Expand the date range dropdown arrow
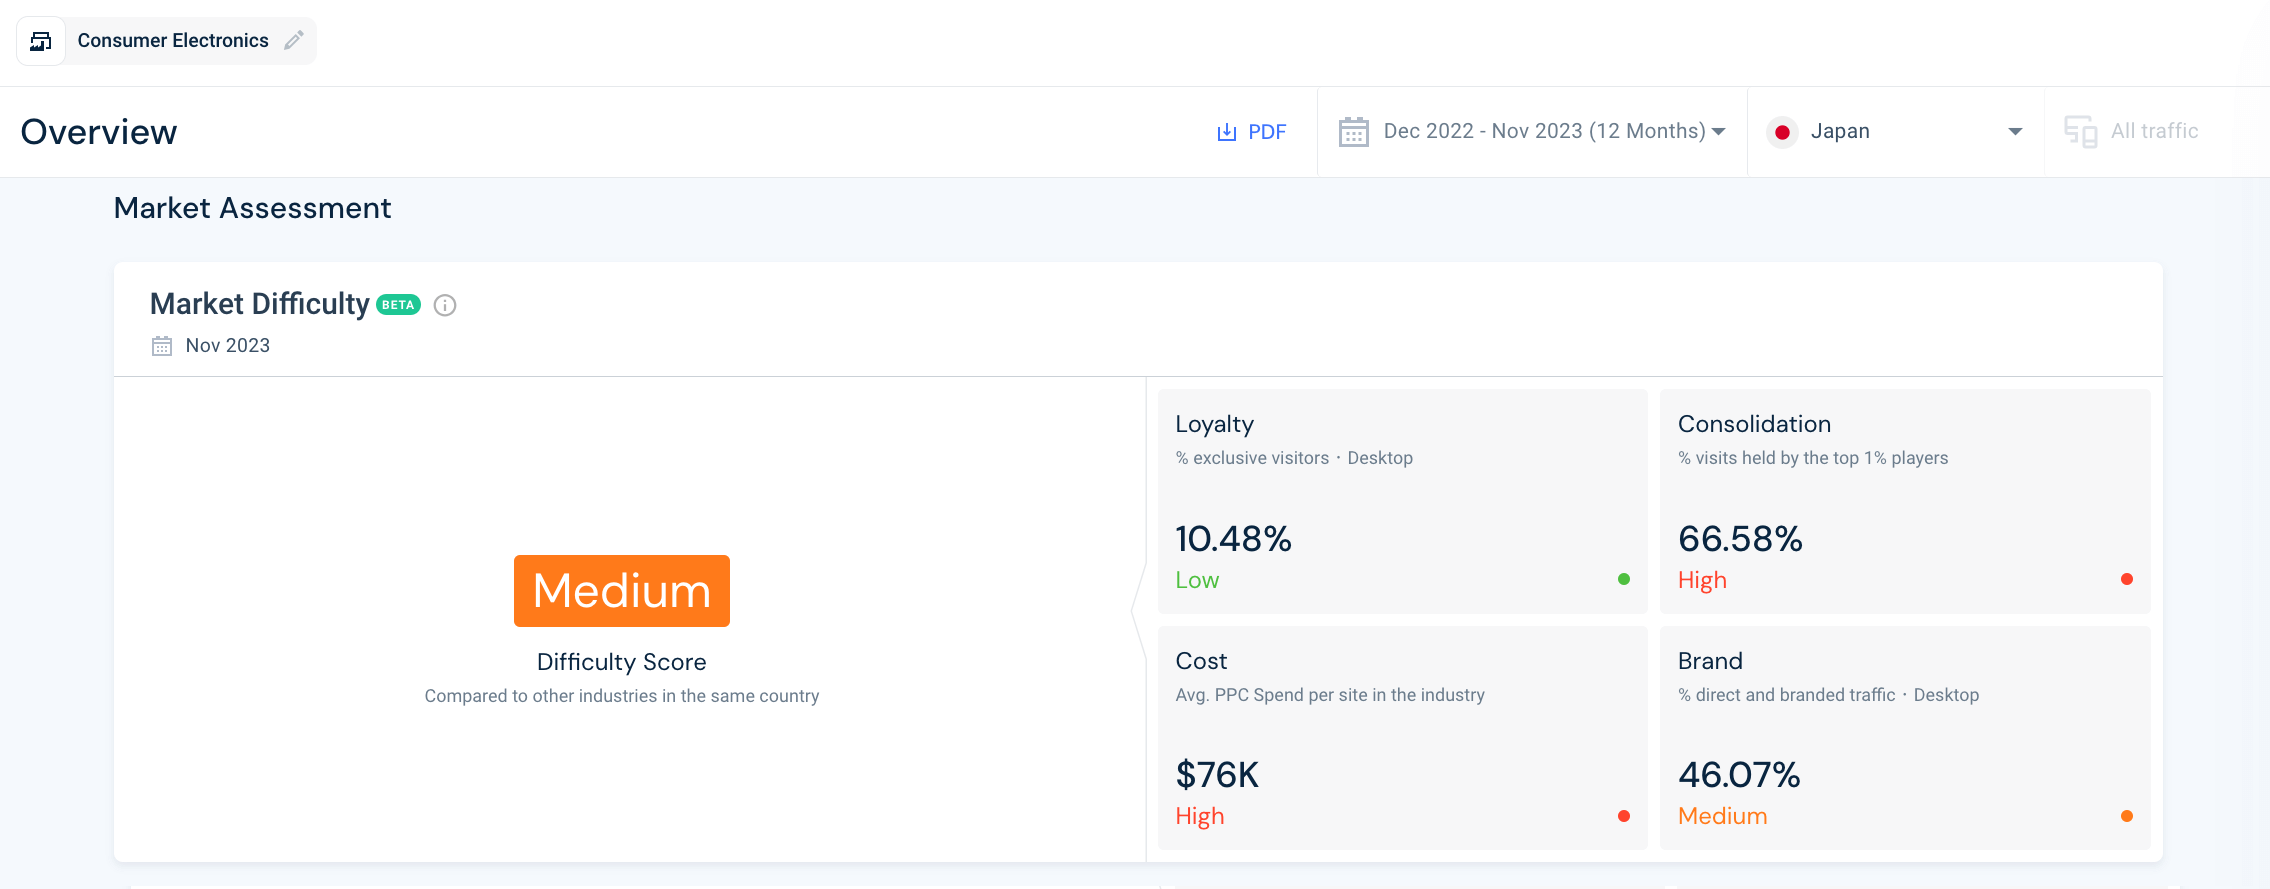Screen dimensions: 2270x889 coord(1718,132)
